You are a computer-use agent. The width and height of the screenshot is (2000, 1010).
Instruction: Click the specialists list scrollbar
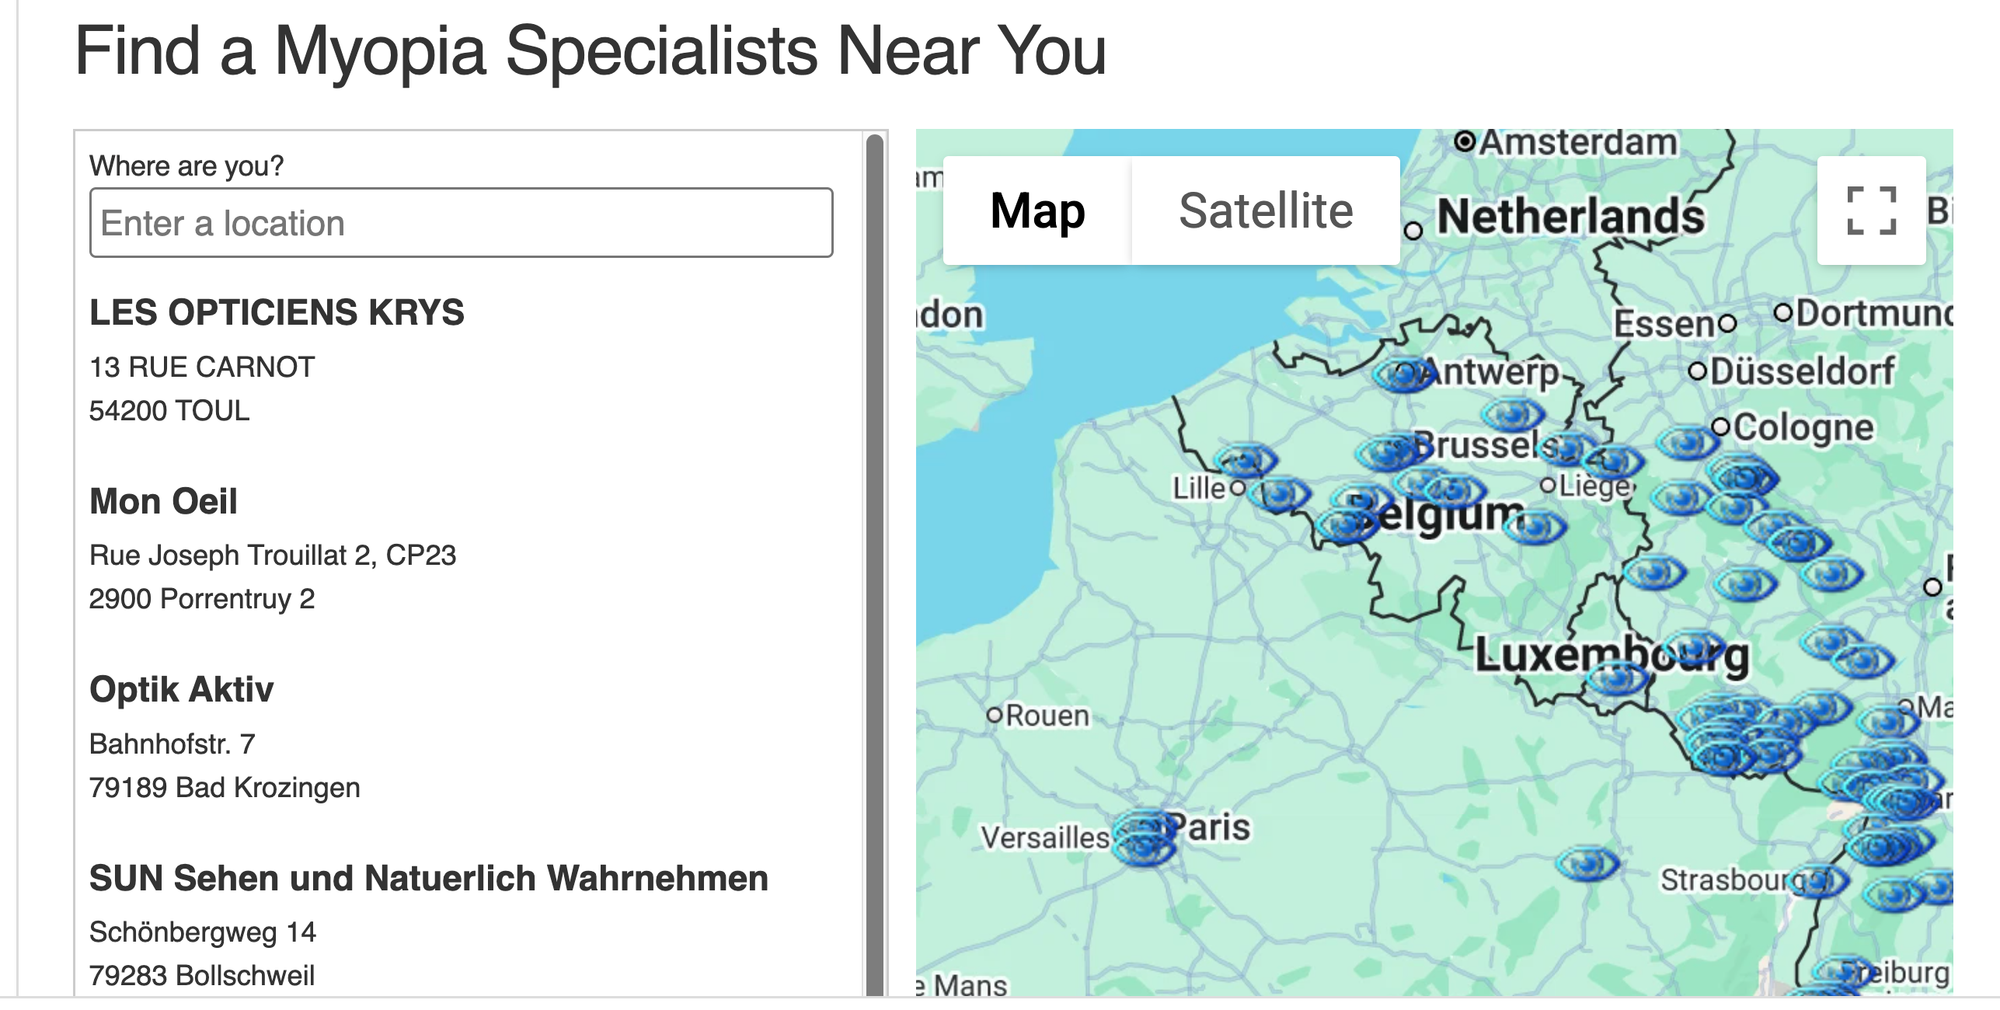(875, 565)
